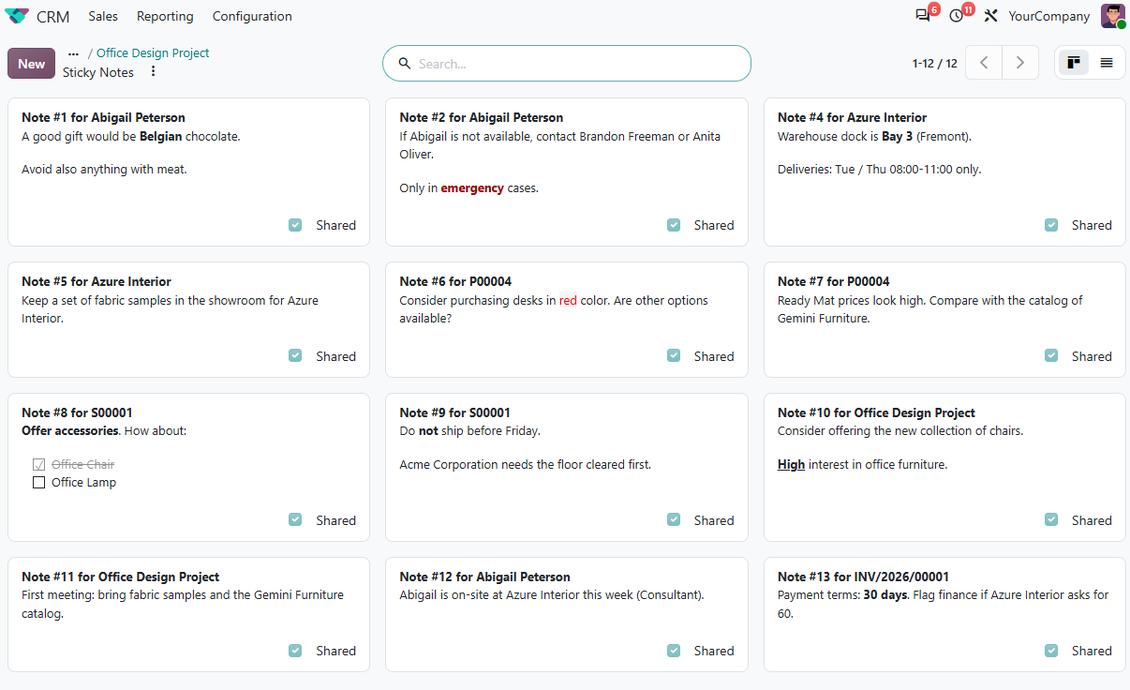The width and height of the screenshot is (1130, 690).
Task: Click 'Acme Corporation needs the floor cleared first.'
Action: point(525,465)
